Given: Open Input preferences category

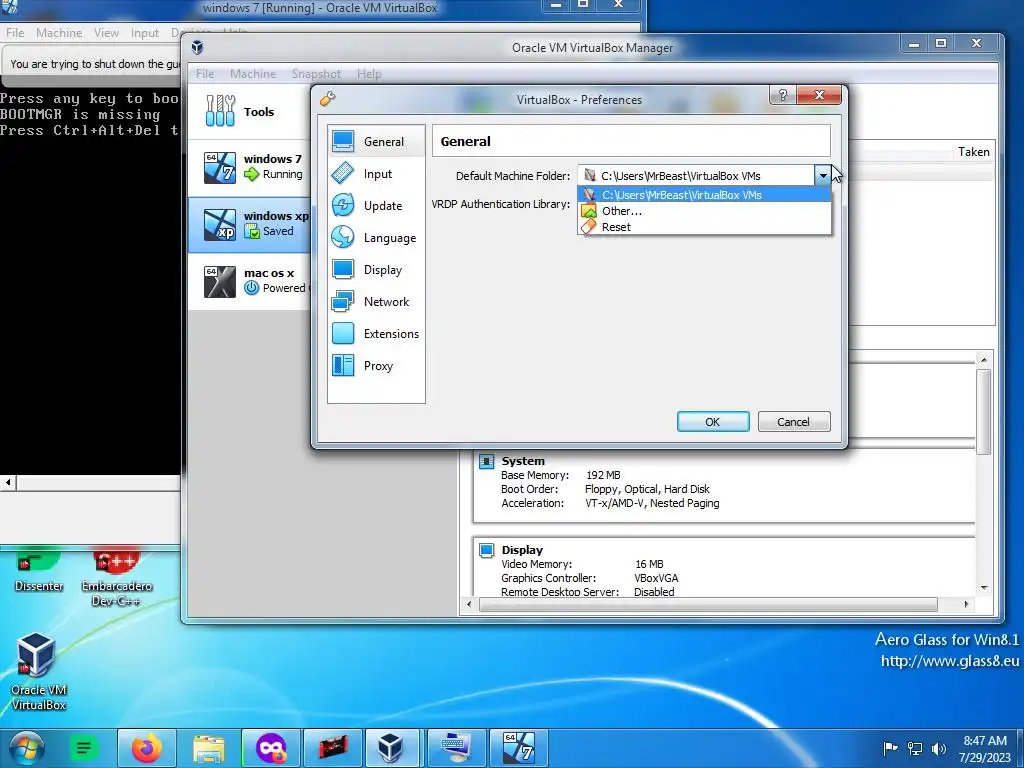Looking at the screenshot, I should coord(376,173).
